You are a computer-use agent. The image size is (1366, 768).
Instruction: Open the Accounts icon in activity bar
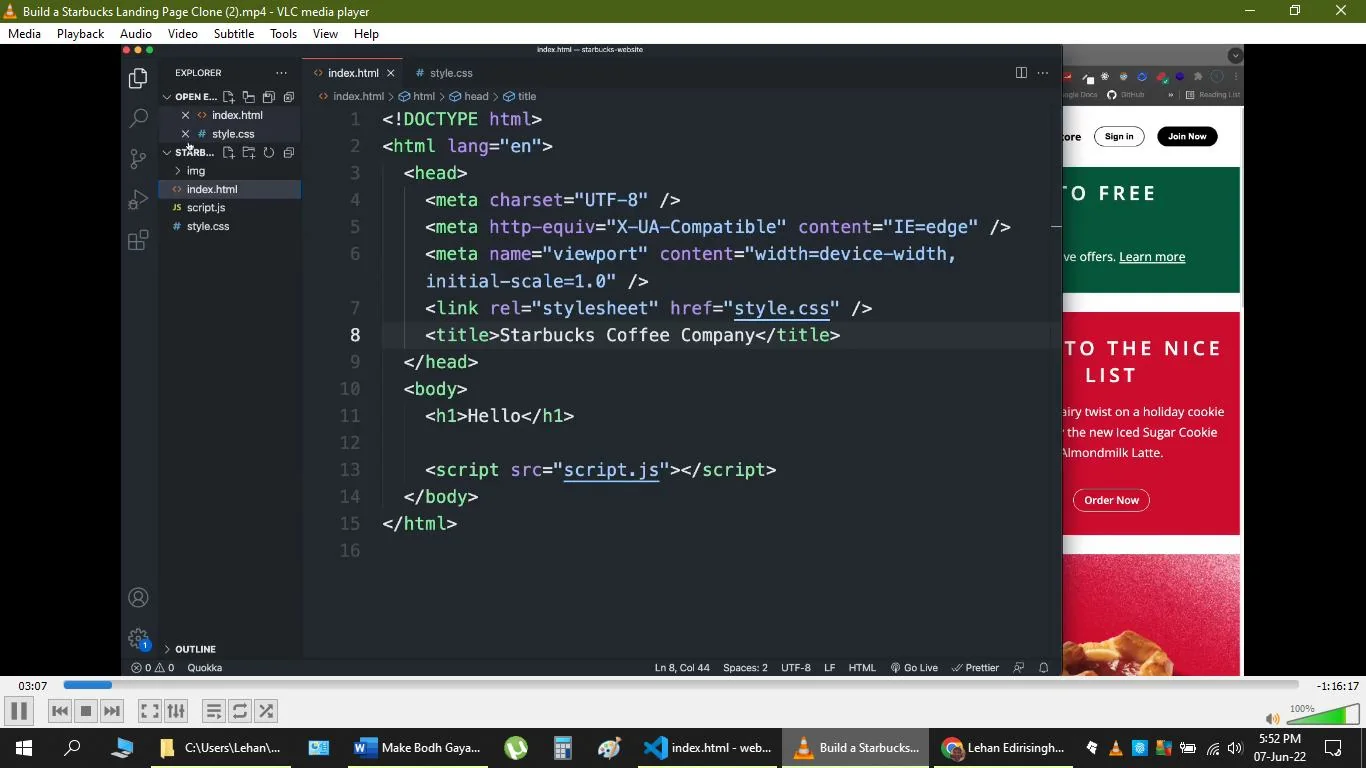[x=139, y=598]
